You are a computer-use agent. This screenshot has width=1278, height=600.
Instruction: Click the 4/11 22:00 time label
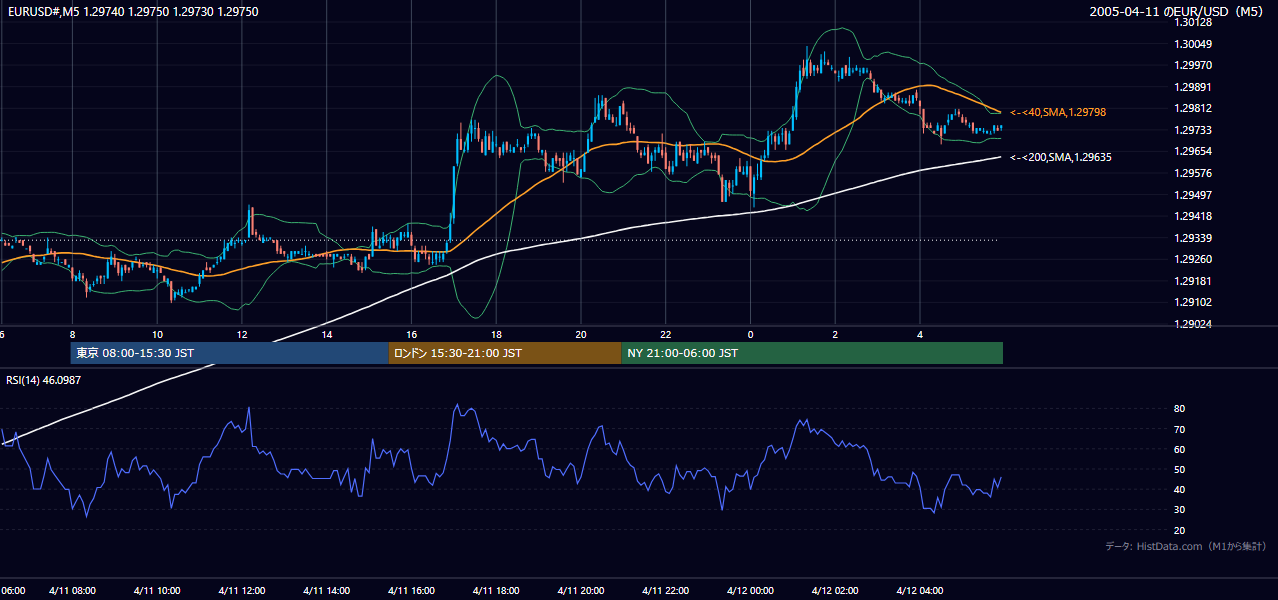point(666,591)
